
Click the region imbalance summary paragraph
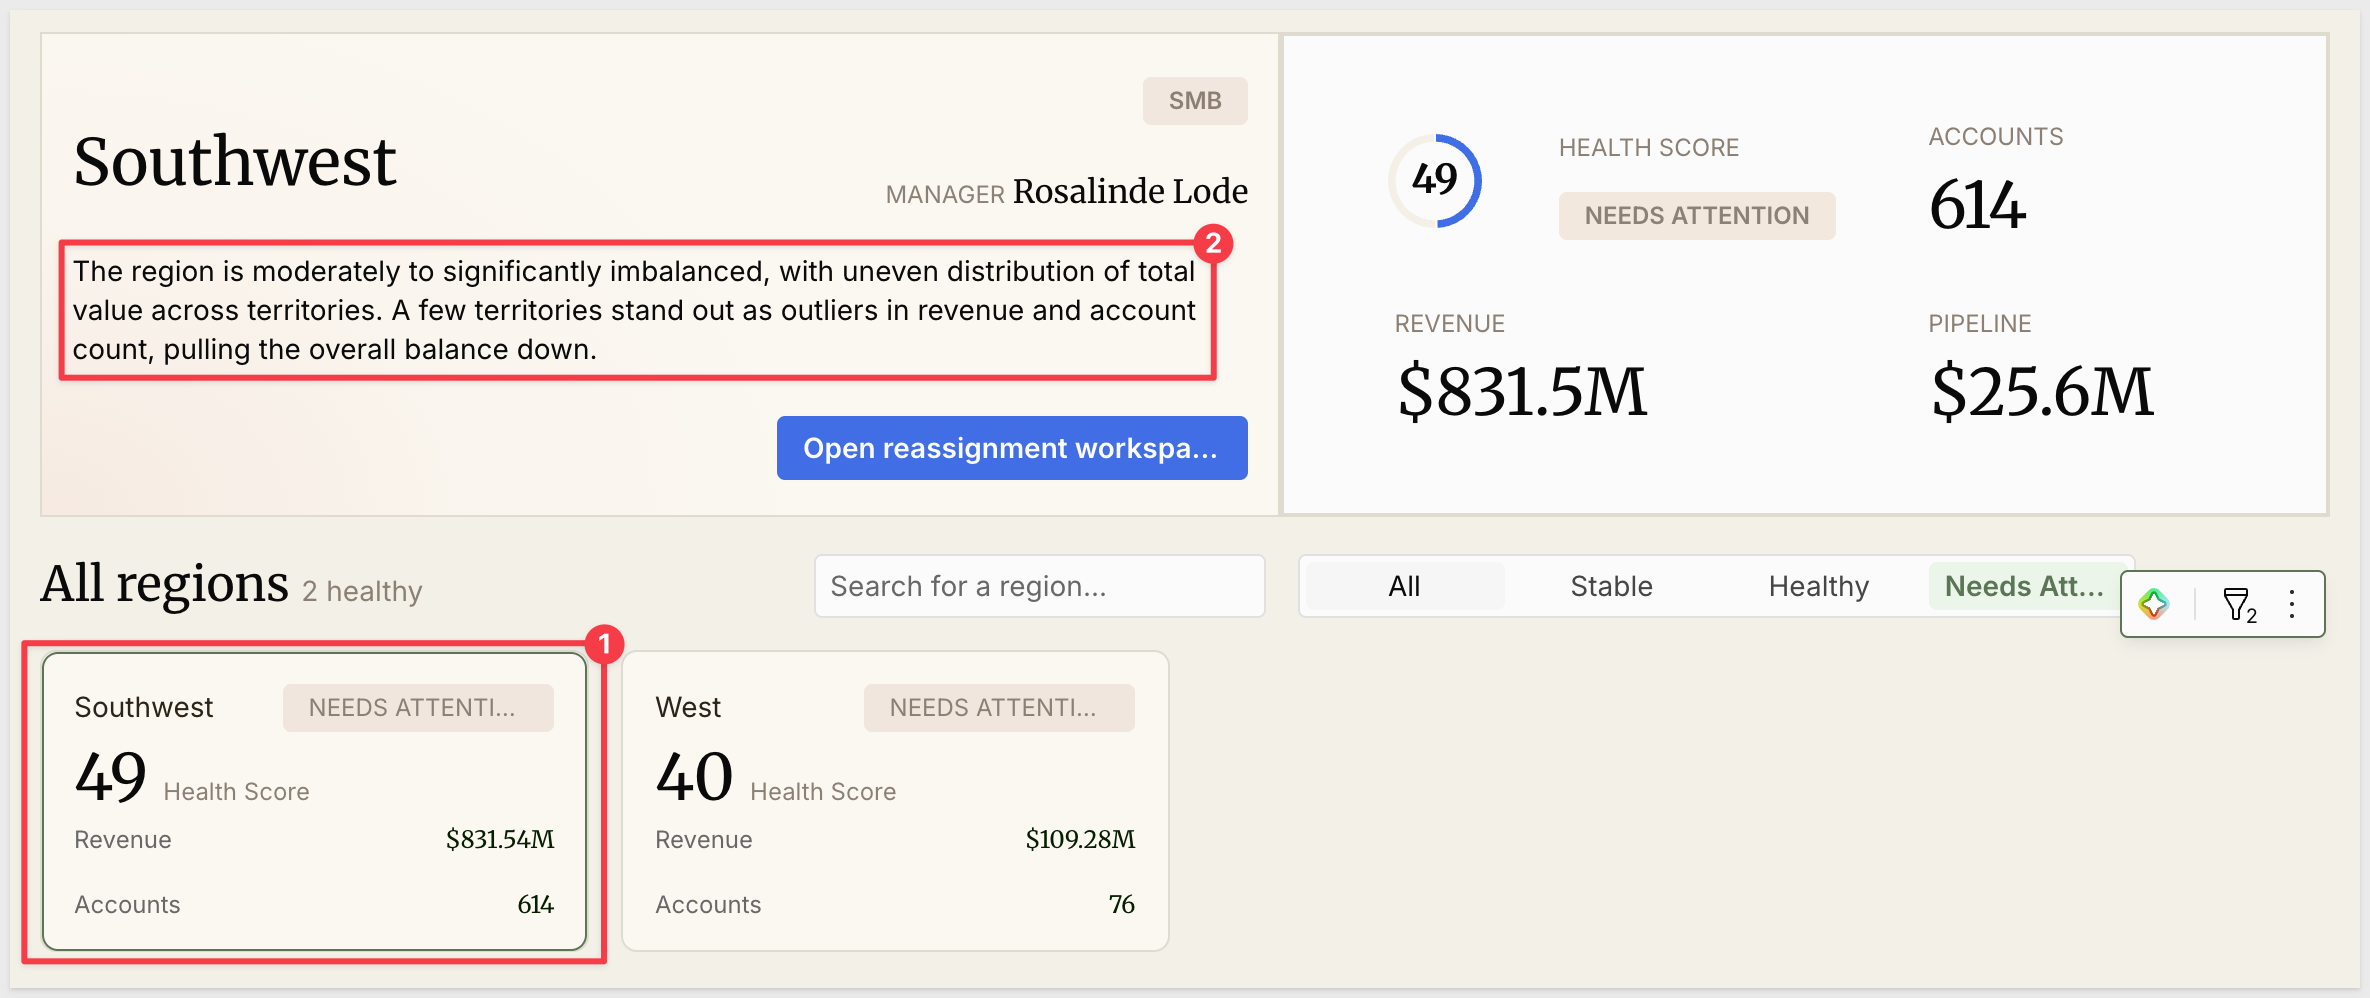click(634, 310)
